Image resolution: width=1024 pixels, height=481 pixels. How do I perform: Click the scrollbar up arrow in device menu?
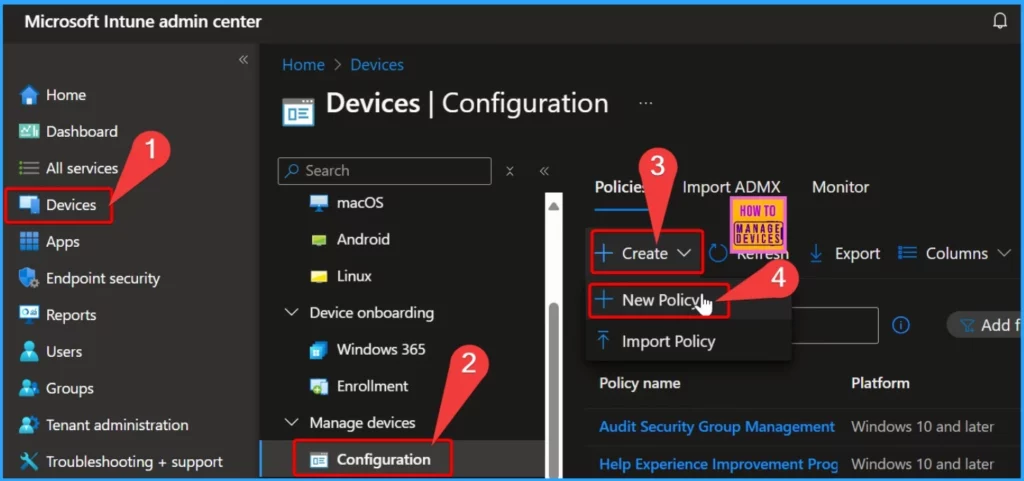point(553,207)
